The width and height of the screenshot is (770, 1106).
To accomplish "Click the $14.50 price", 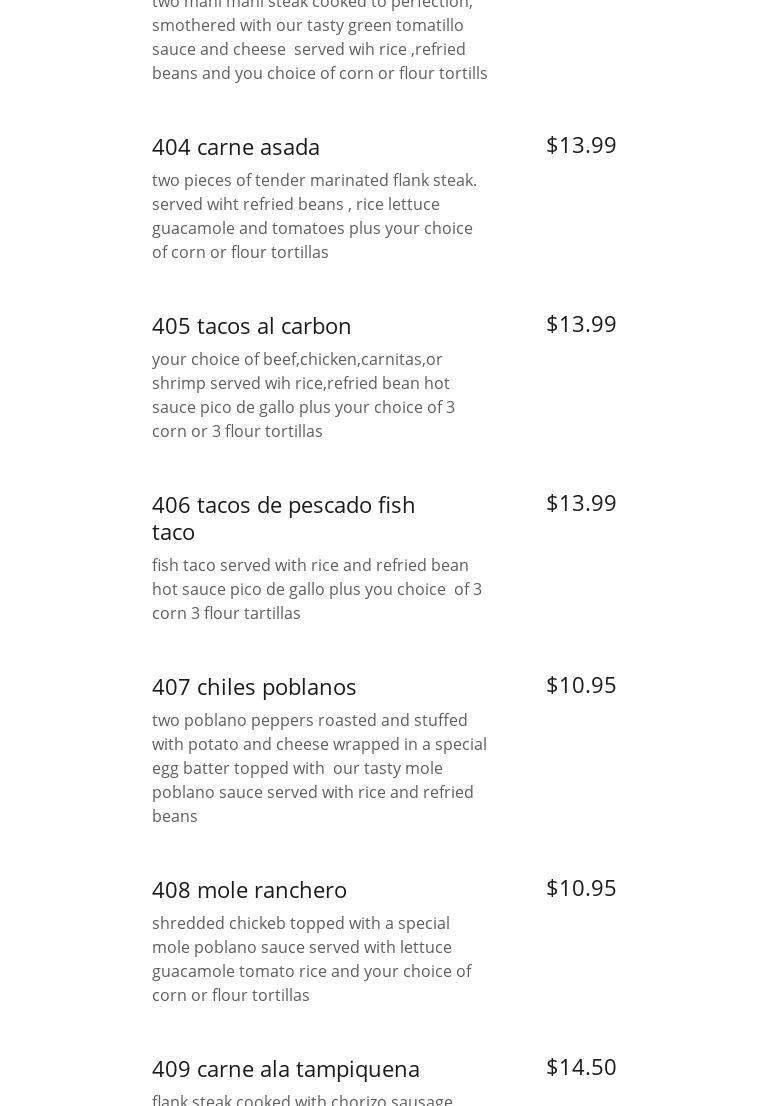I will 581,1067.
